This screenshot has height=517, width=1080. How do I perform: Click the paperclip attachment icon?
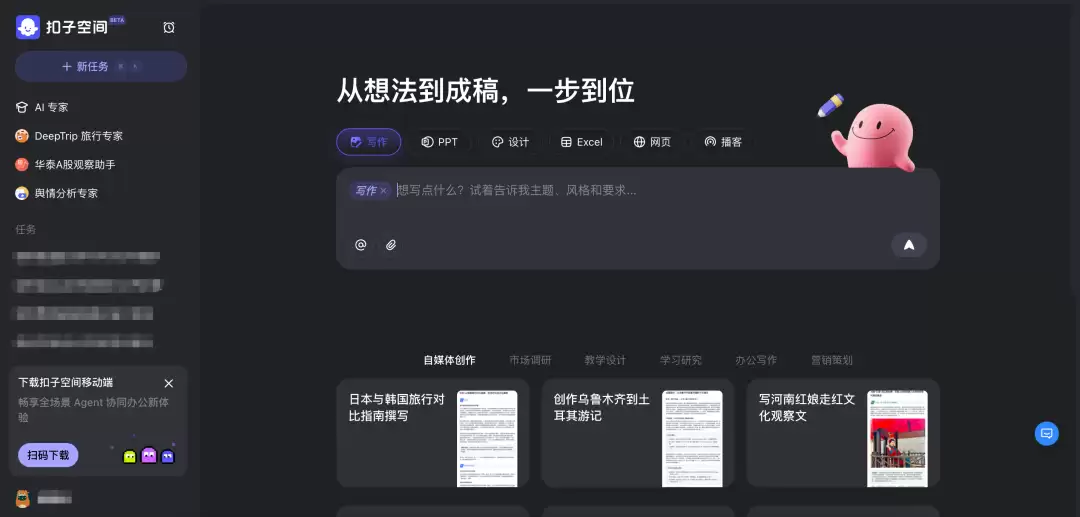391,244
